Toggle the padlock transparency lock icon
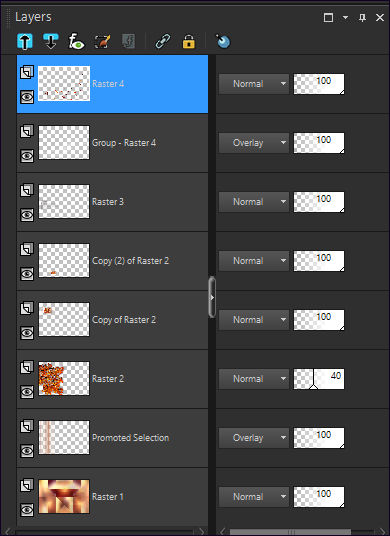Screen dimensions: 390x536 (189, 42)
